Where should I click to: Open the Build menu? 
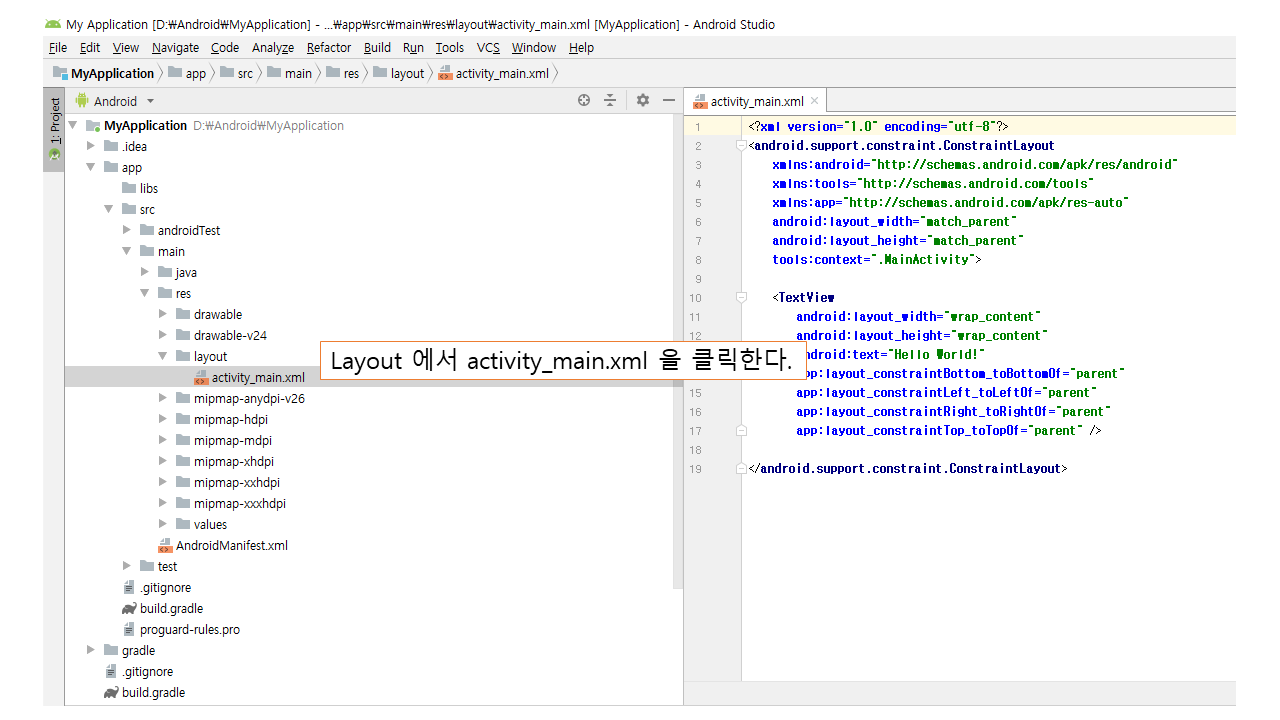(377, 48)
